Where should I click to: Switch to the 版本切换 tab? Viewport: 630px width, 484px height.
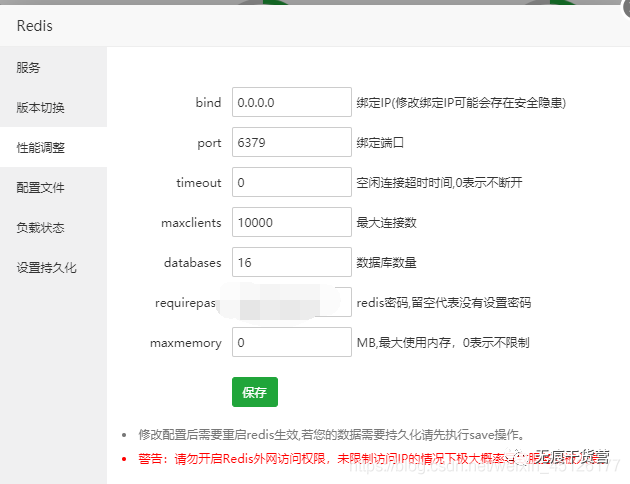(53, 107)
